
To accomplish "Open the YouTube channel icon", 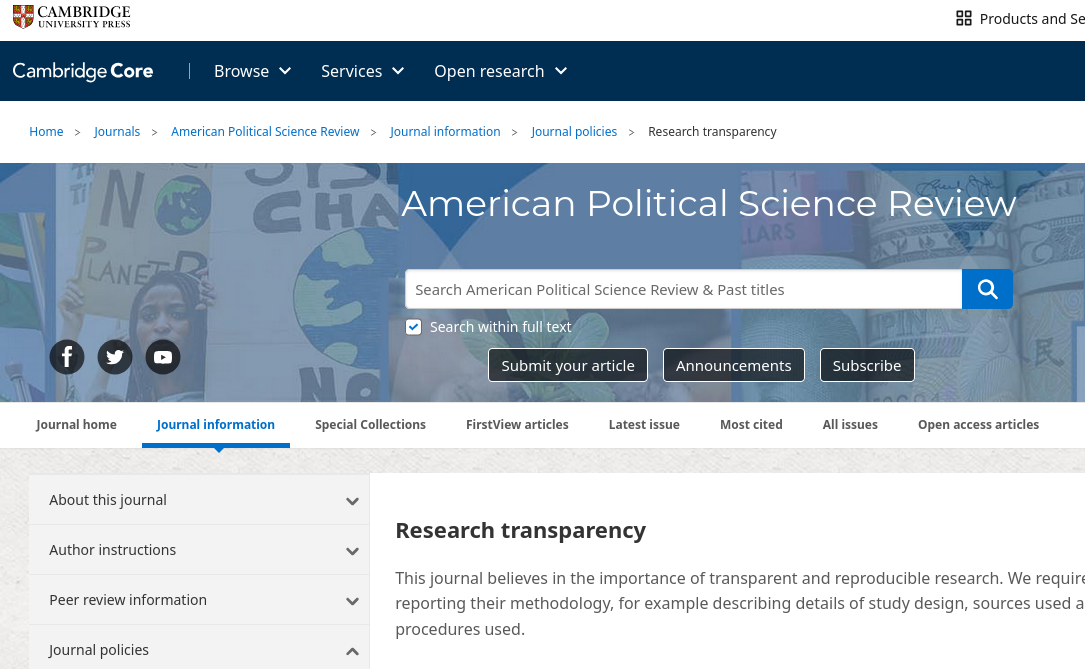I will coord(163,357).
